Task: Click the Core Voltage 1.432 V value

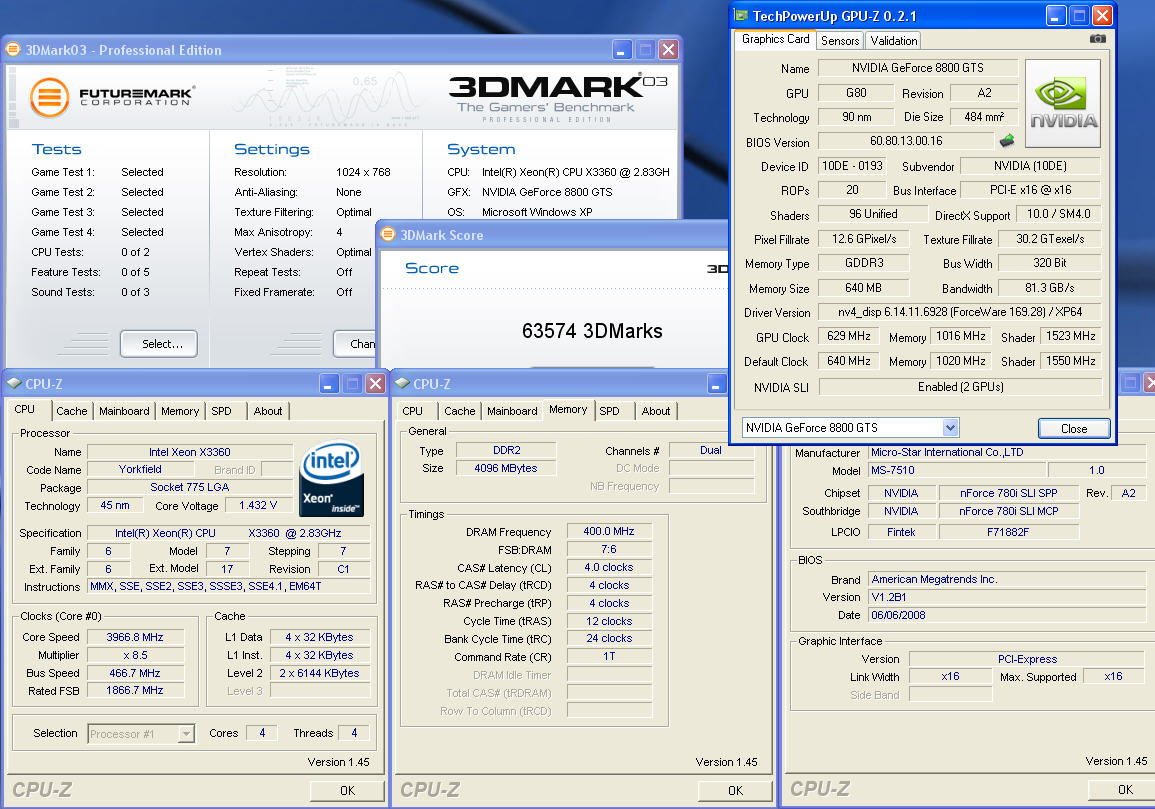Action: (258, 505)
